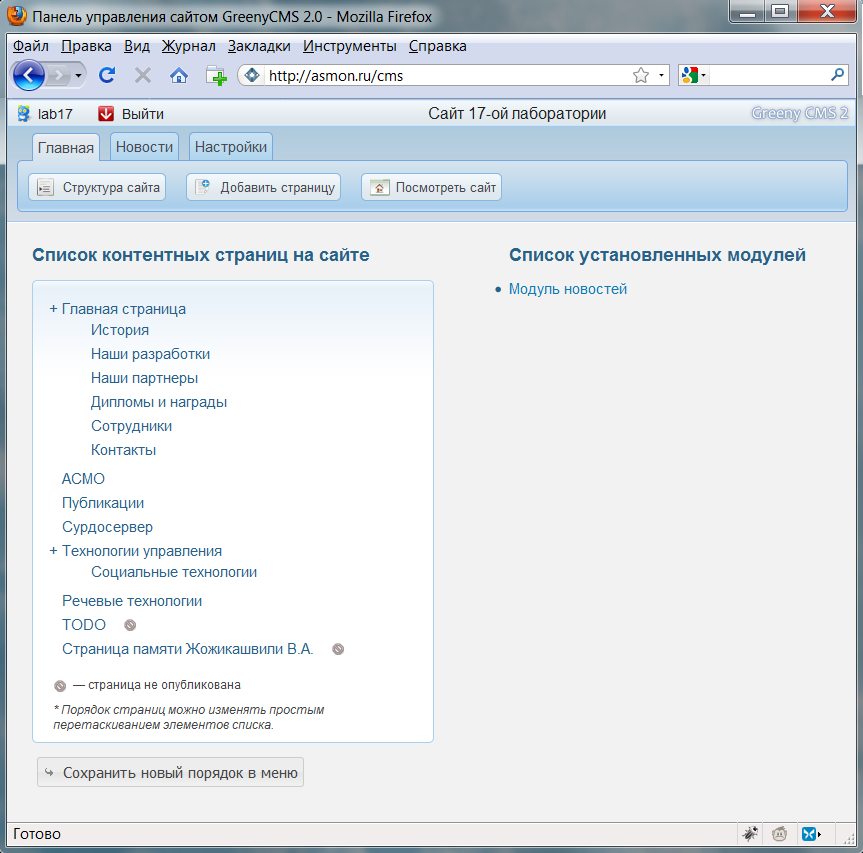Image resolution: width=863 pixels, height=853 pixels.
Task: Open a new tab with the green plus icon
Action: (x=215, y=74)
